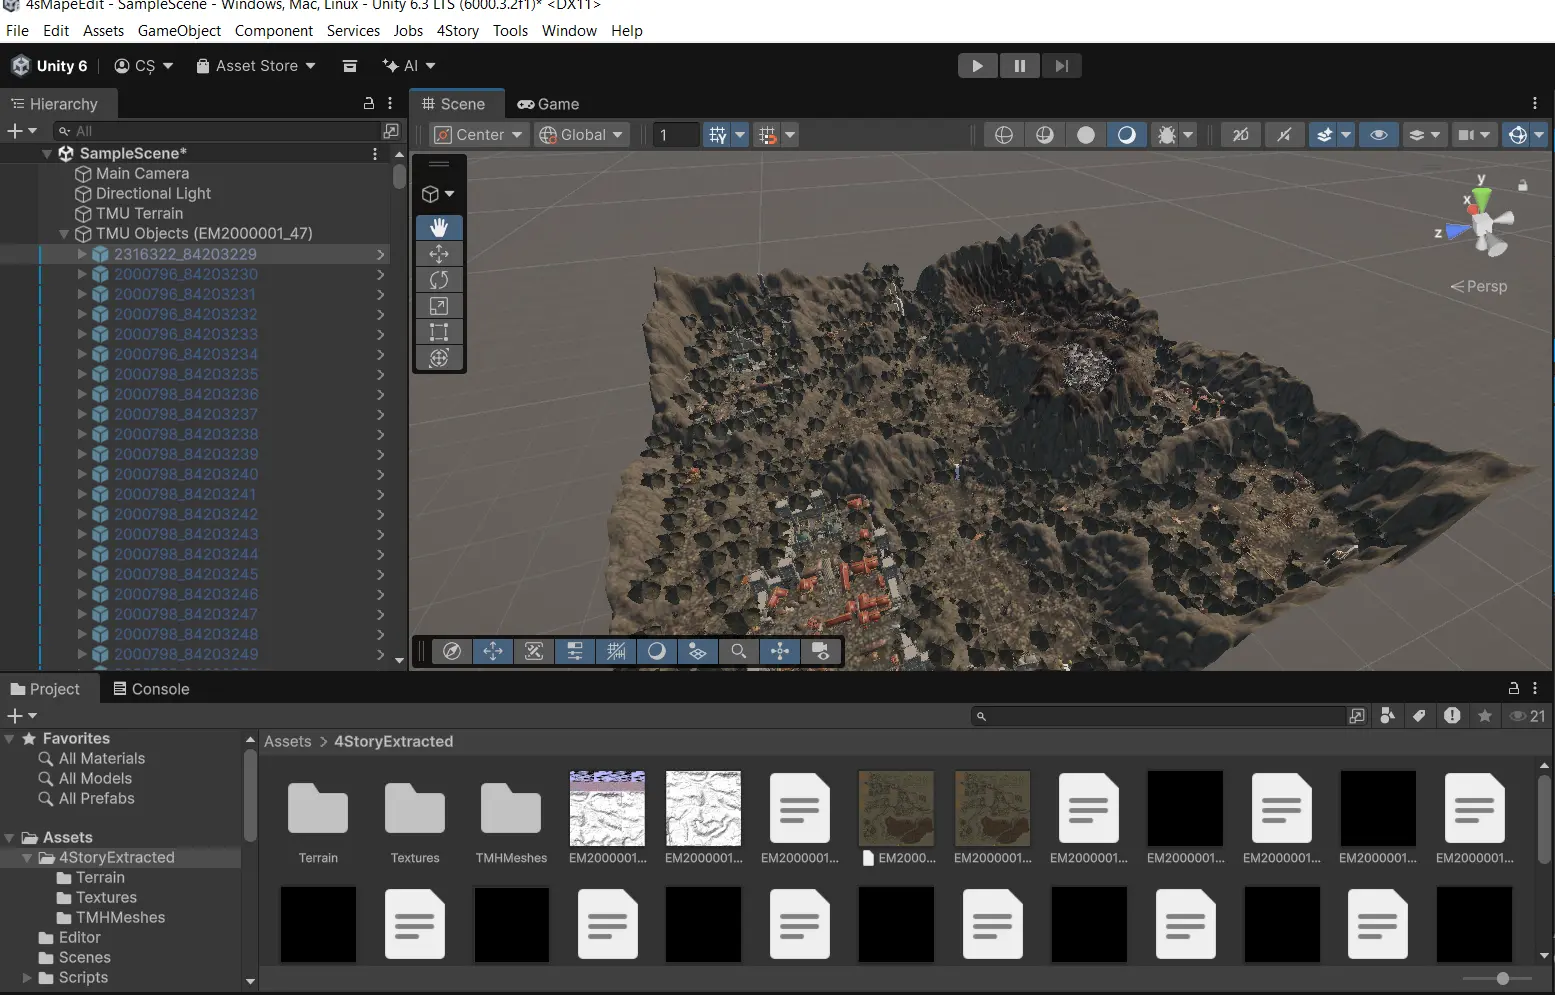The height and width of the screenshot is (995, 1555).
Task: Start Play mode
Action: click(978, 66)
